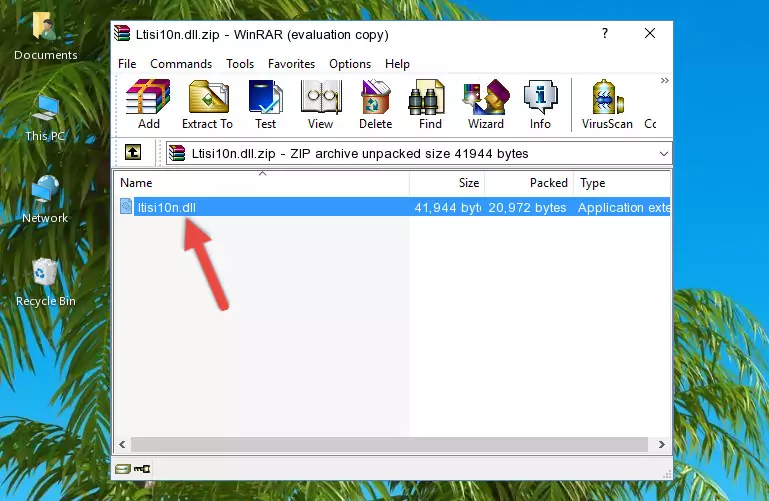Click the WinRAR title bar books icon
Viewport: 769px width, 501px height.
[x=122, y=33]
